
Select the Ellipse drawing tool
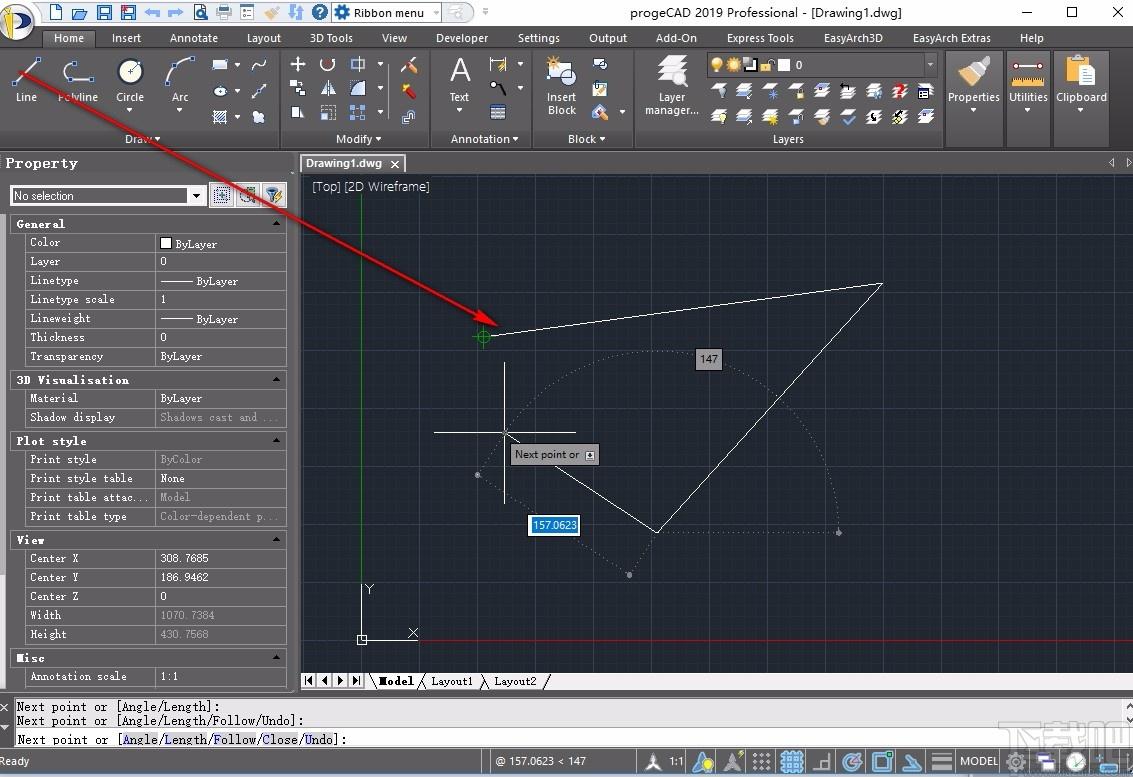(220, 91)
